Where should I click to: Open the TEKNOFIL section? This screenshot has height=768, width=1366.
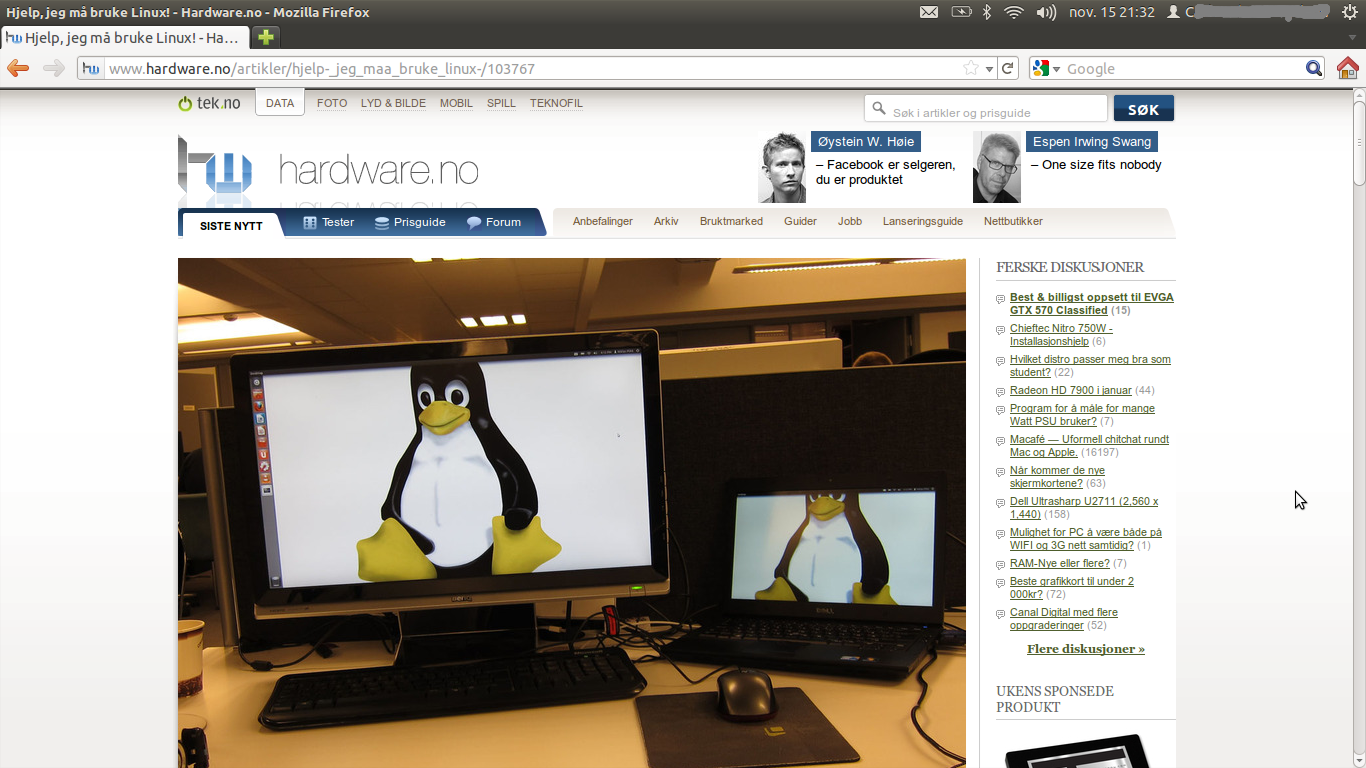point(556,103)
